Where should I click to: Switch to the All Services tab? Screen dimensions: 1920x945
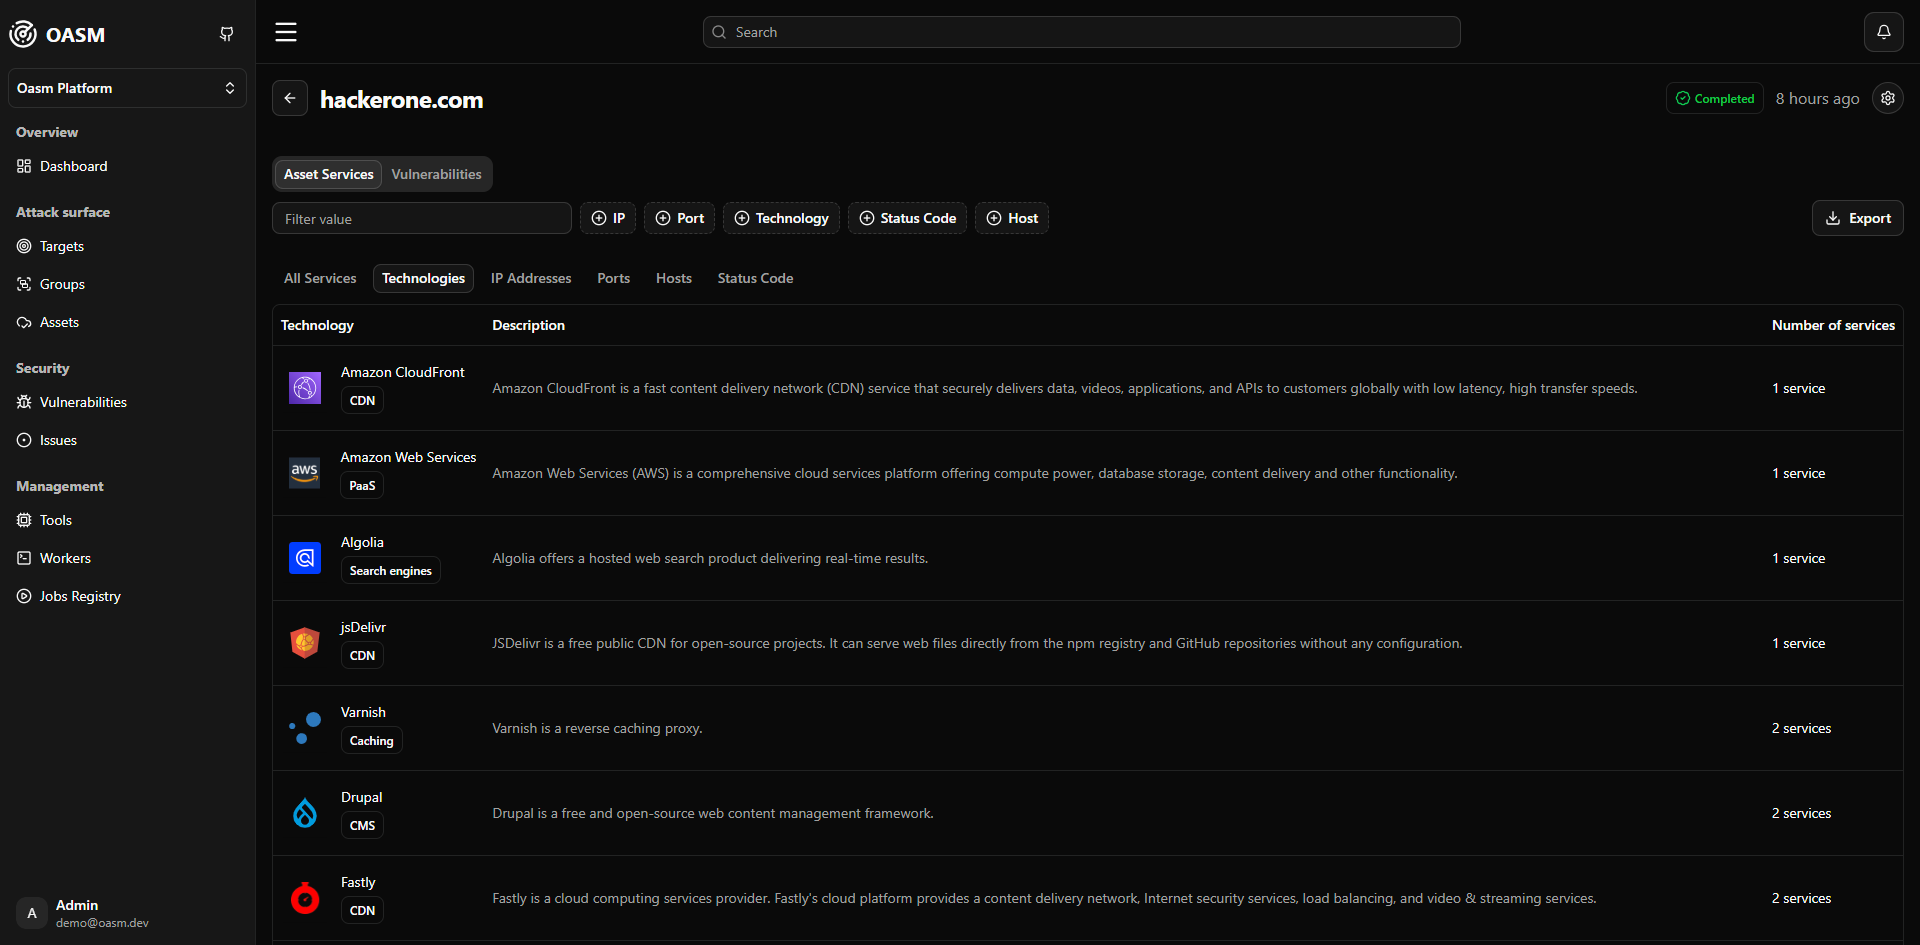320,278
